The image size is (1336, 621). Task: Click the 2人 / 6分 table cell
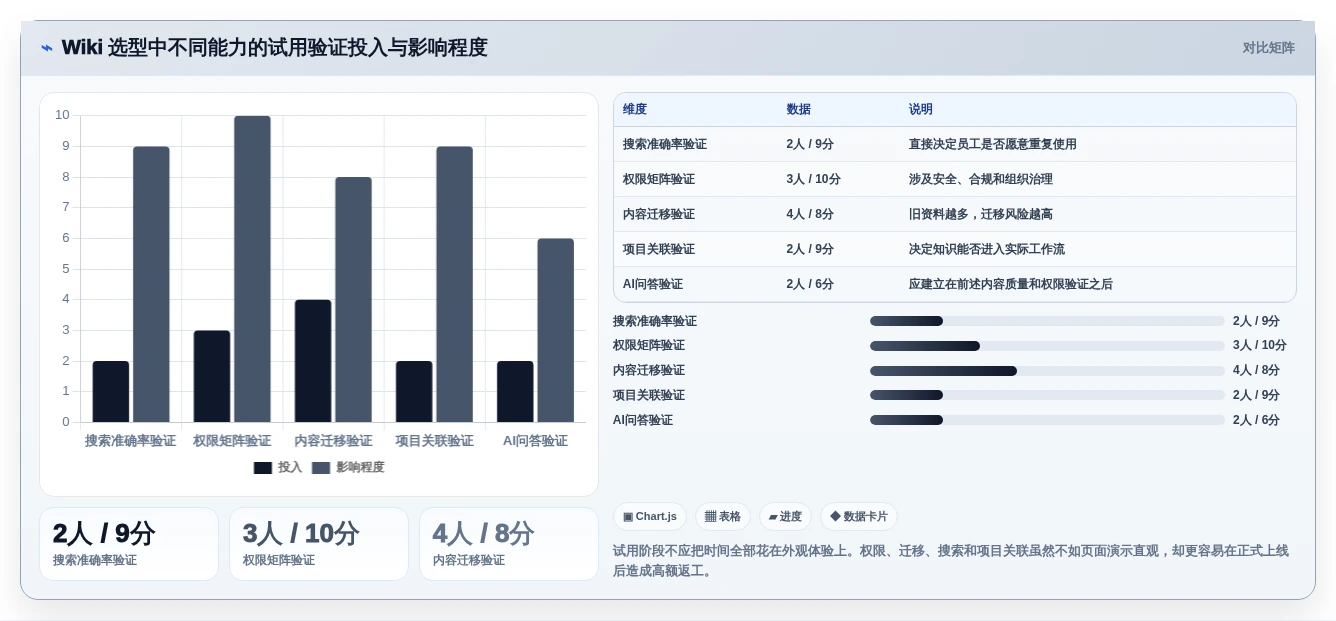click(810, 284)
